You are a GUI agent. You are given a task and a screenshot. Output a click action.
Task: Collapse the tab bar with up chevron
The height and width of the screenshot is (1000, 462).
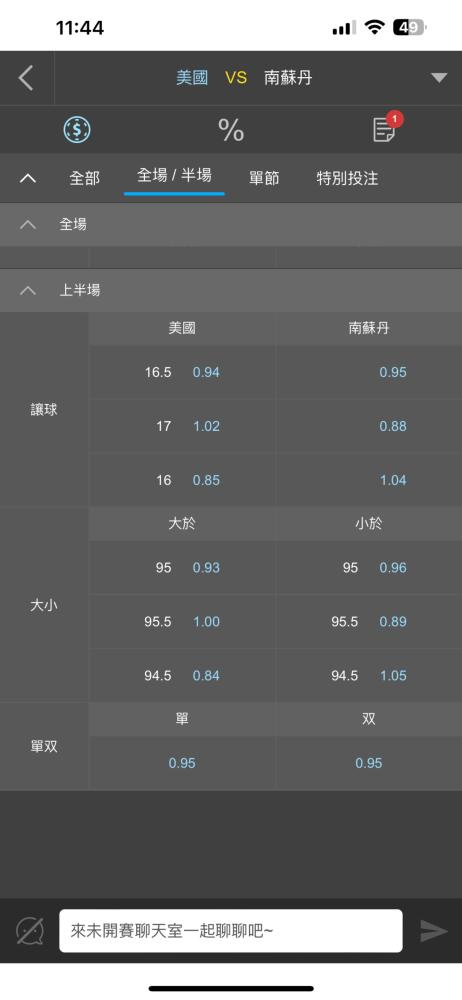tap(27, 178)
